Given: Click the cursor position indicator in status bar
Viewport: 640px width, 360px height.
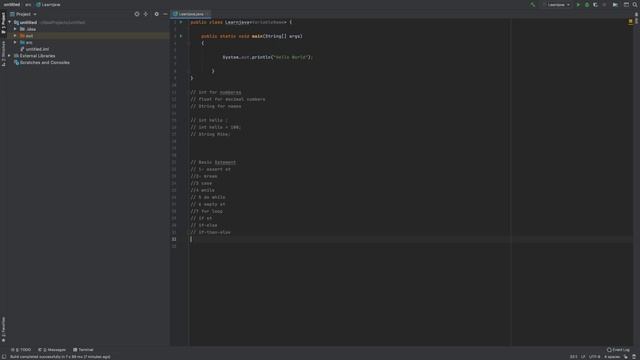Looking at the screenshot, I should pos(573,357).
